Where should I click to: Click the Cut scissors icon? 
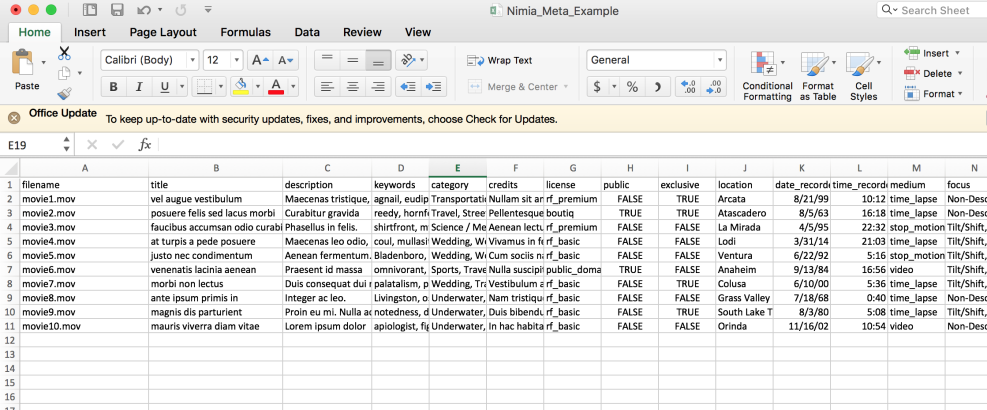(64, 52)
